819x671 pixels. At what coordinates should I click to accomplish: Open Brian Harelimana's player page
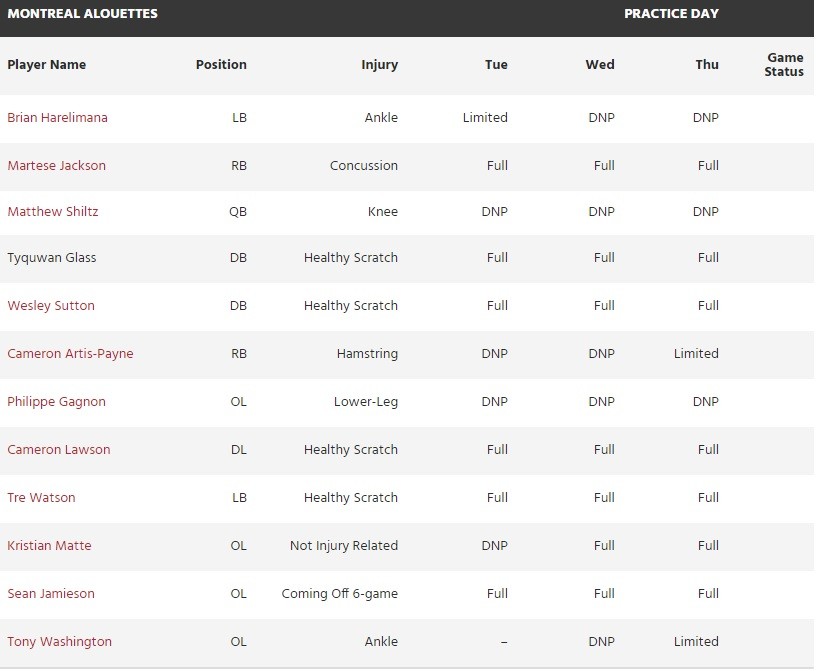(x=57, y=118)
